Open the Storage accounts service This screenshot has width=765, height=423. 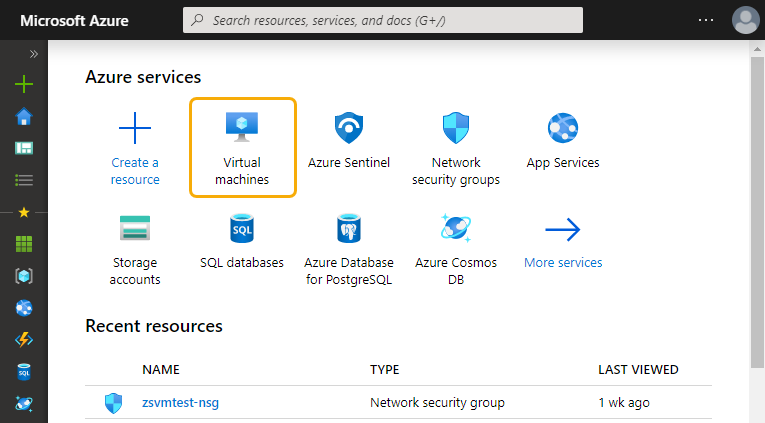(135, 247)
